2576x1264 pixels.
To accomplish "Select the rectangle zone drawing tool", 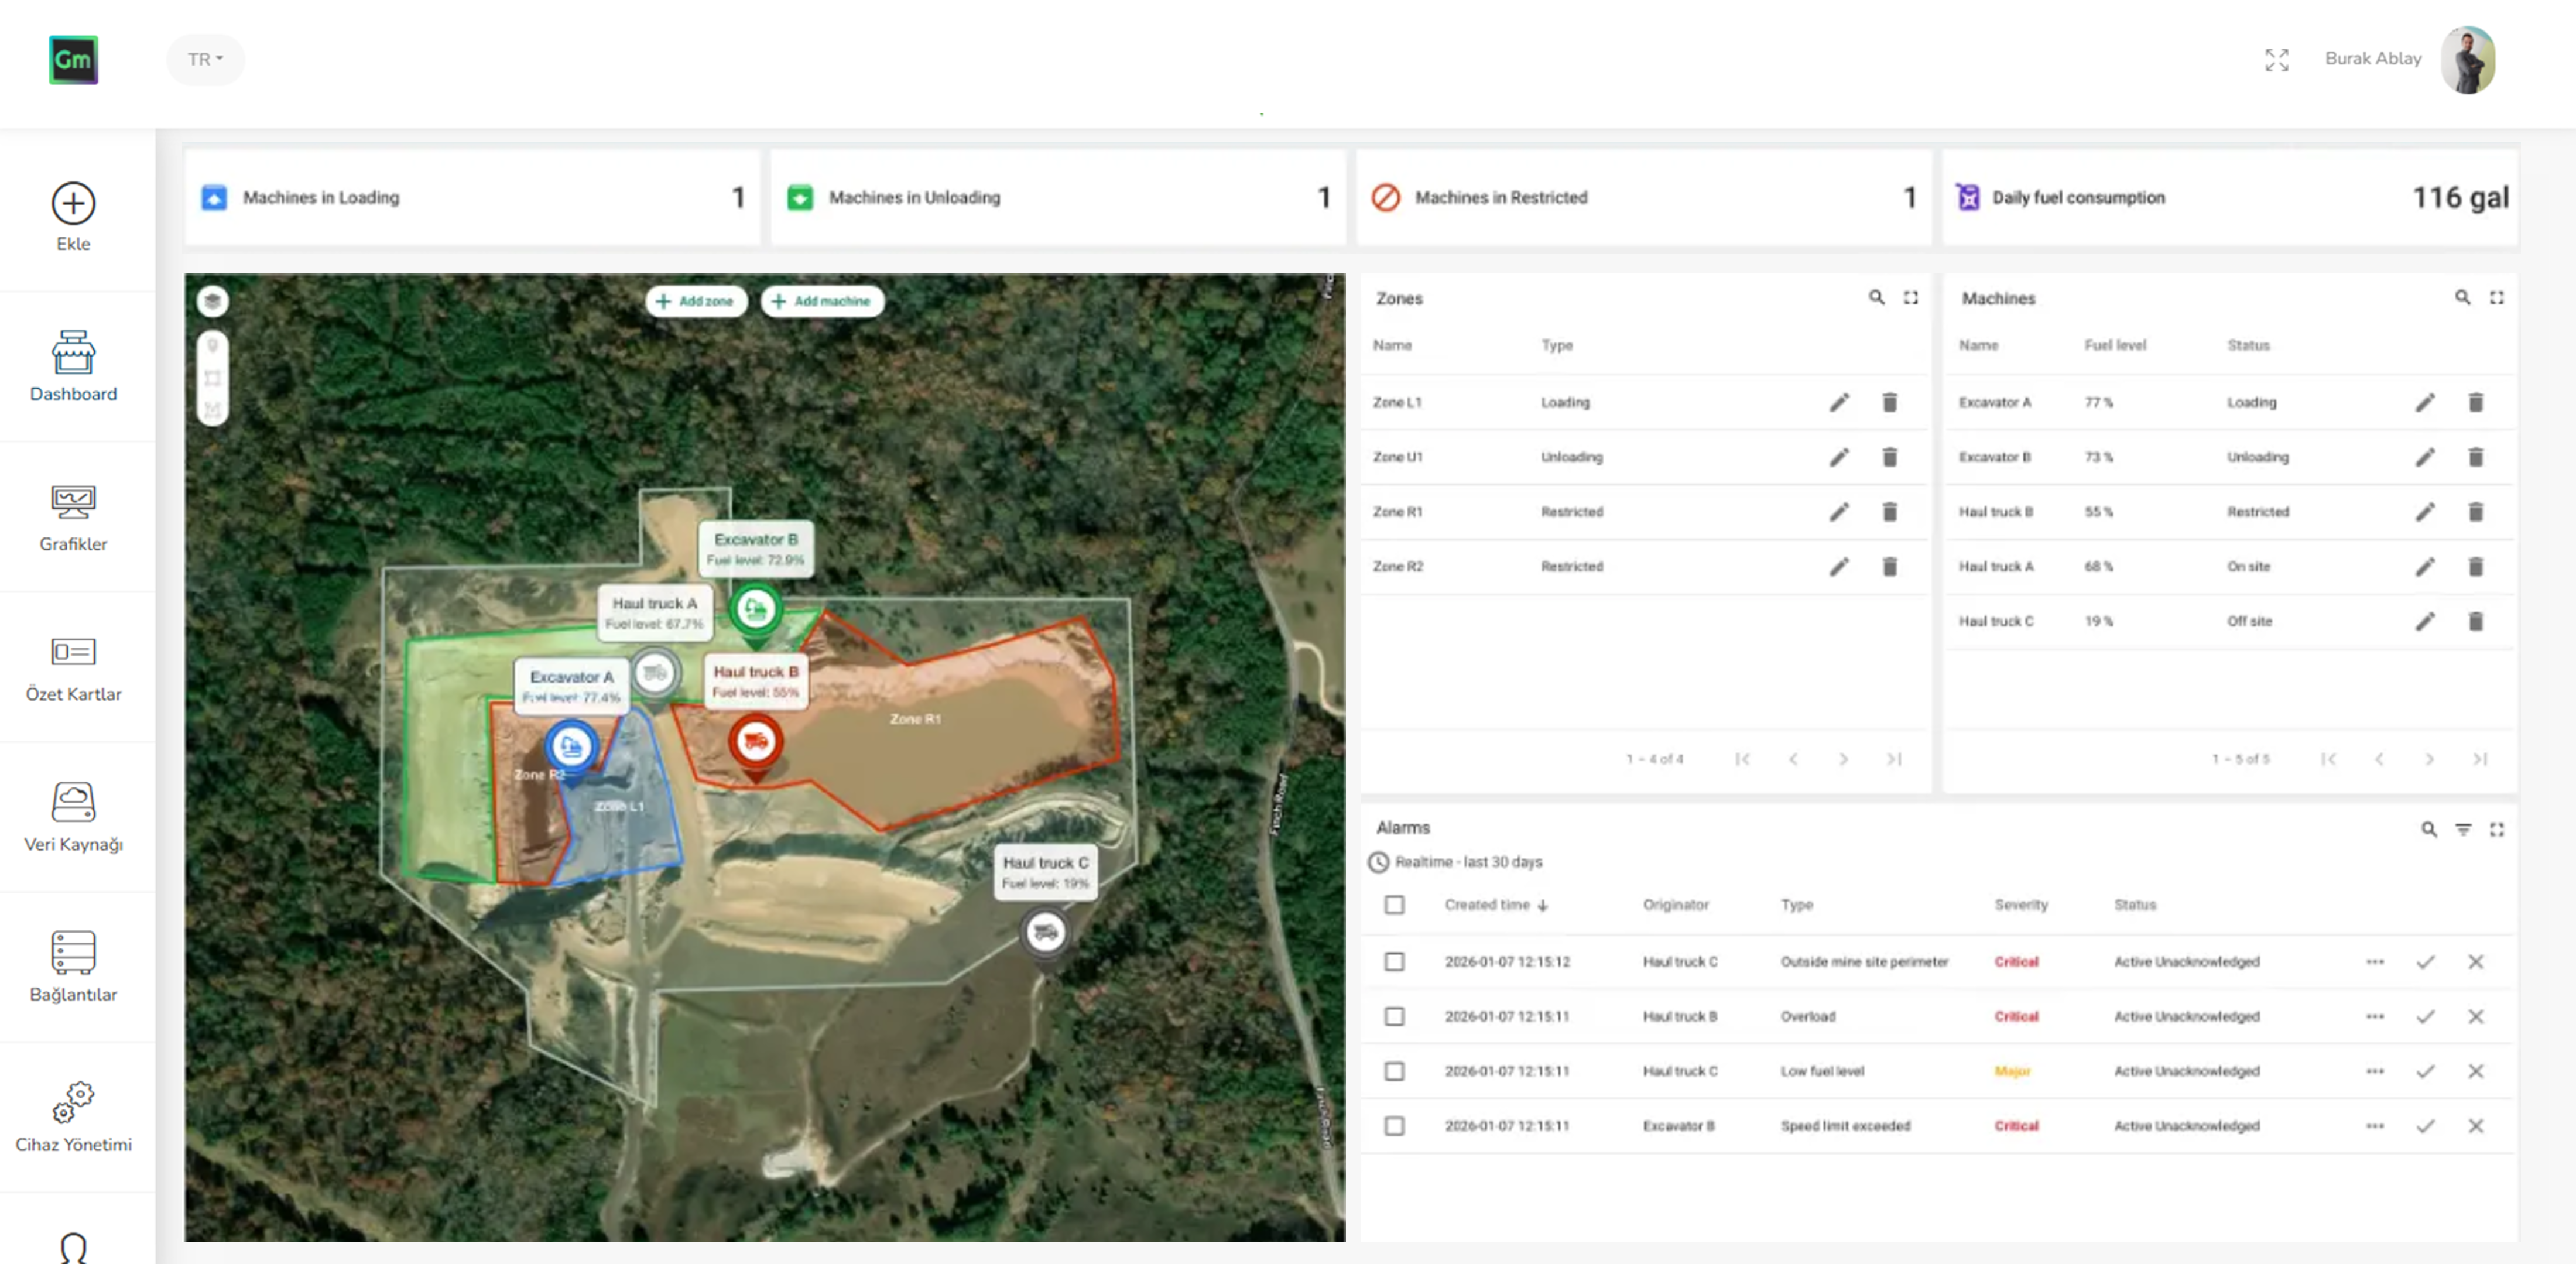I will click(213, 378).
